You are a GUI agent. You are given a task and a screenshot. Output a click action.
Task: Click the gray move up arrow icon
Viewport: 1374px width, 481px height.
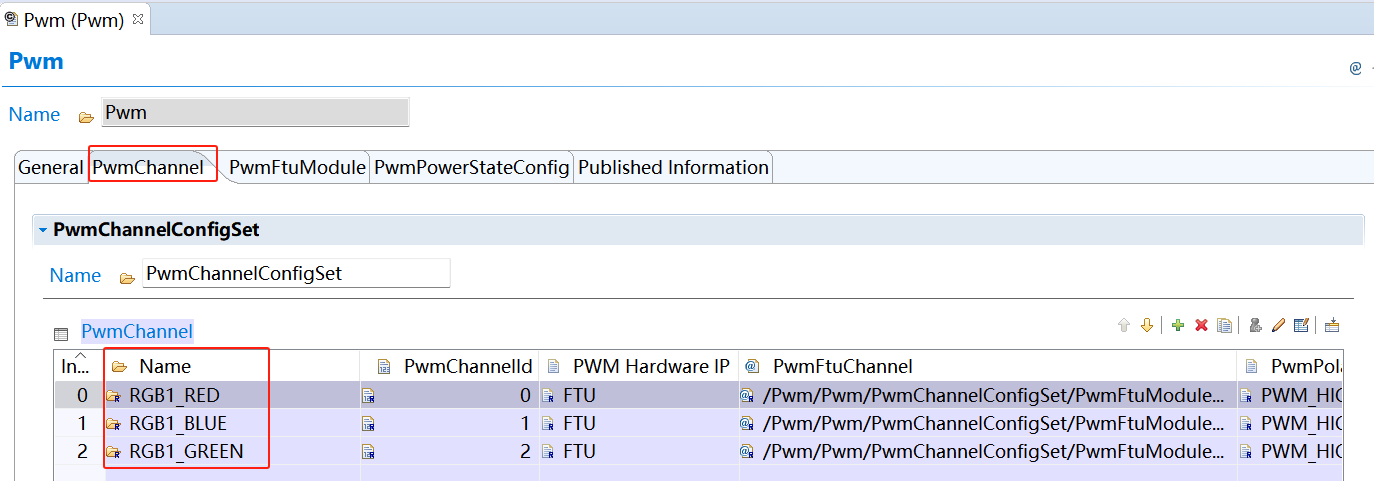tap(1123, 325)
